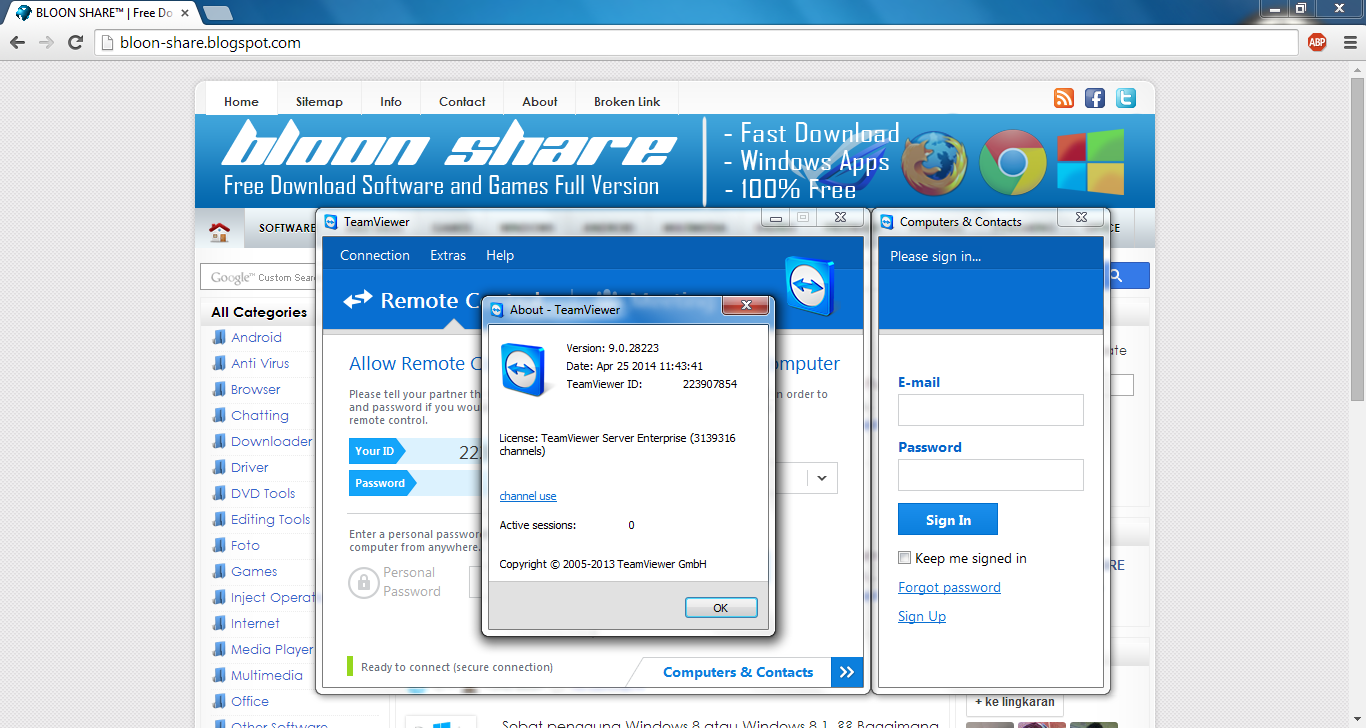Click the Firefox logo in banner
The width and height of the screenshot is (1366, 728).
[x=934, y=163]
